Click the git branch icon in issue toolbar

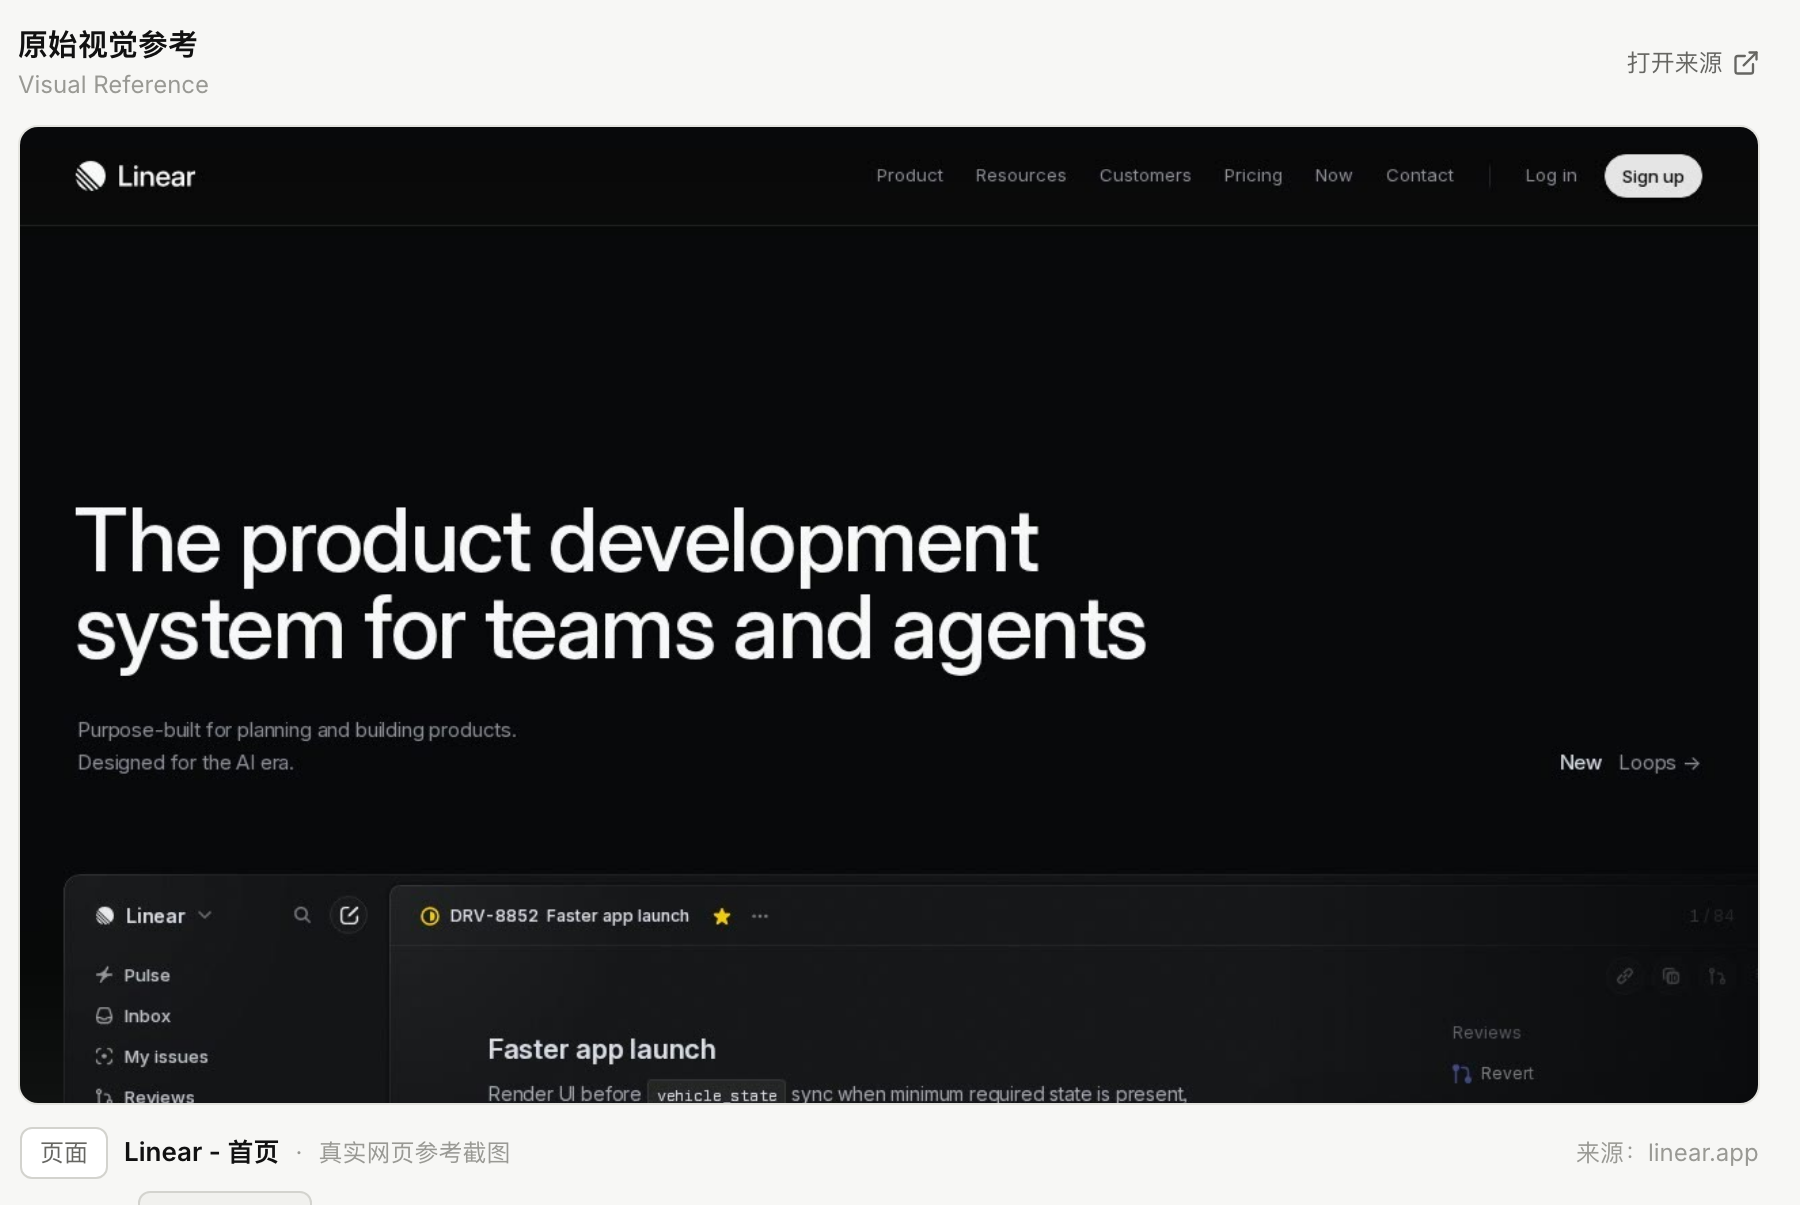pos(1717,976)
